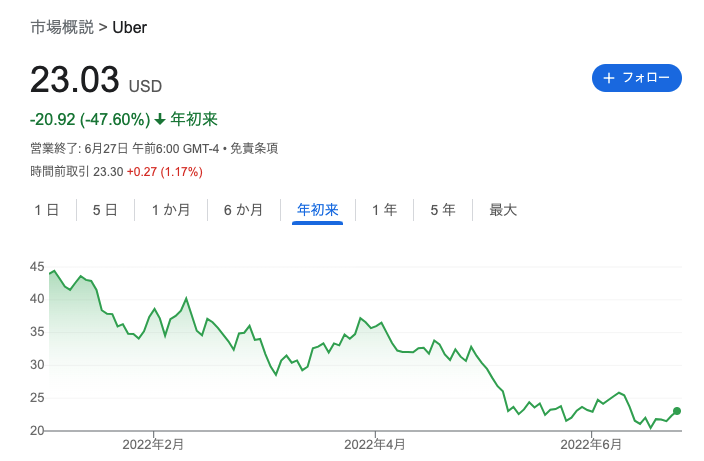
Task: Click the 2022年4月 axis label
Action: point(374,443)
